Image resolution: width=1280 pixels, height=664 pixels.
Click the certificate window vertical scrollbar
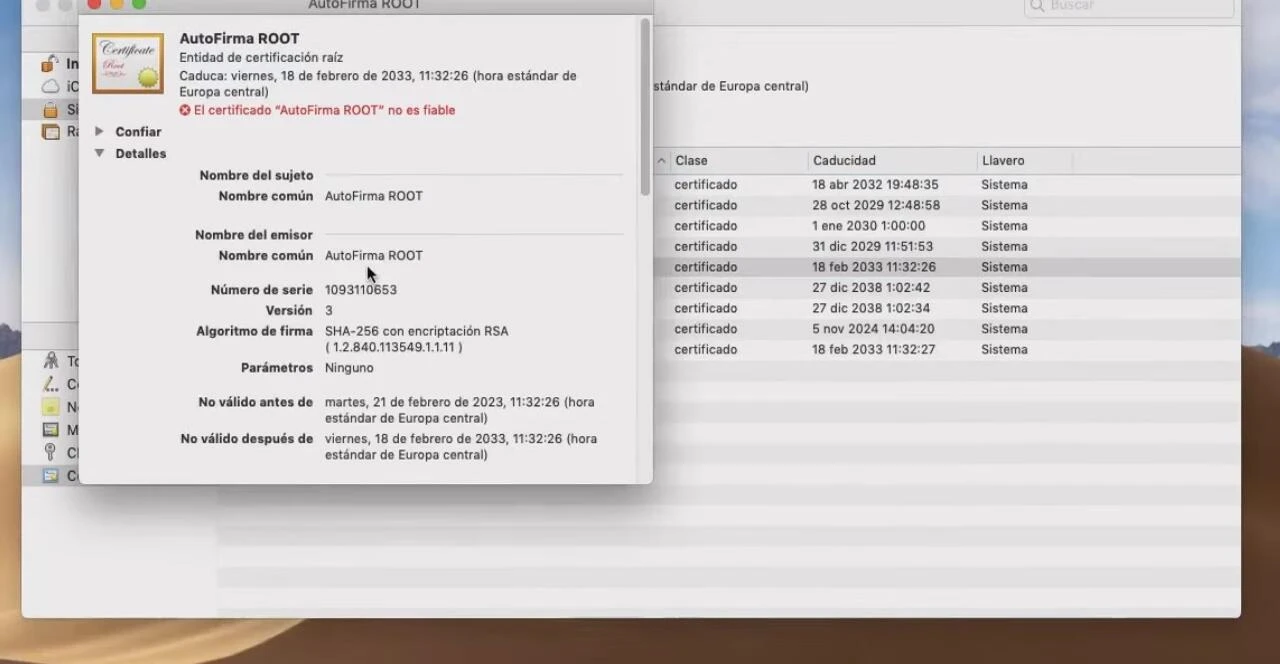pos(645,108)
